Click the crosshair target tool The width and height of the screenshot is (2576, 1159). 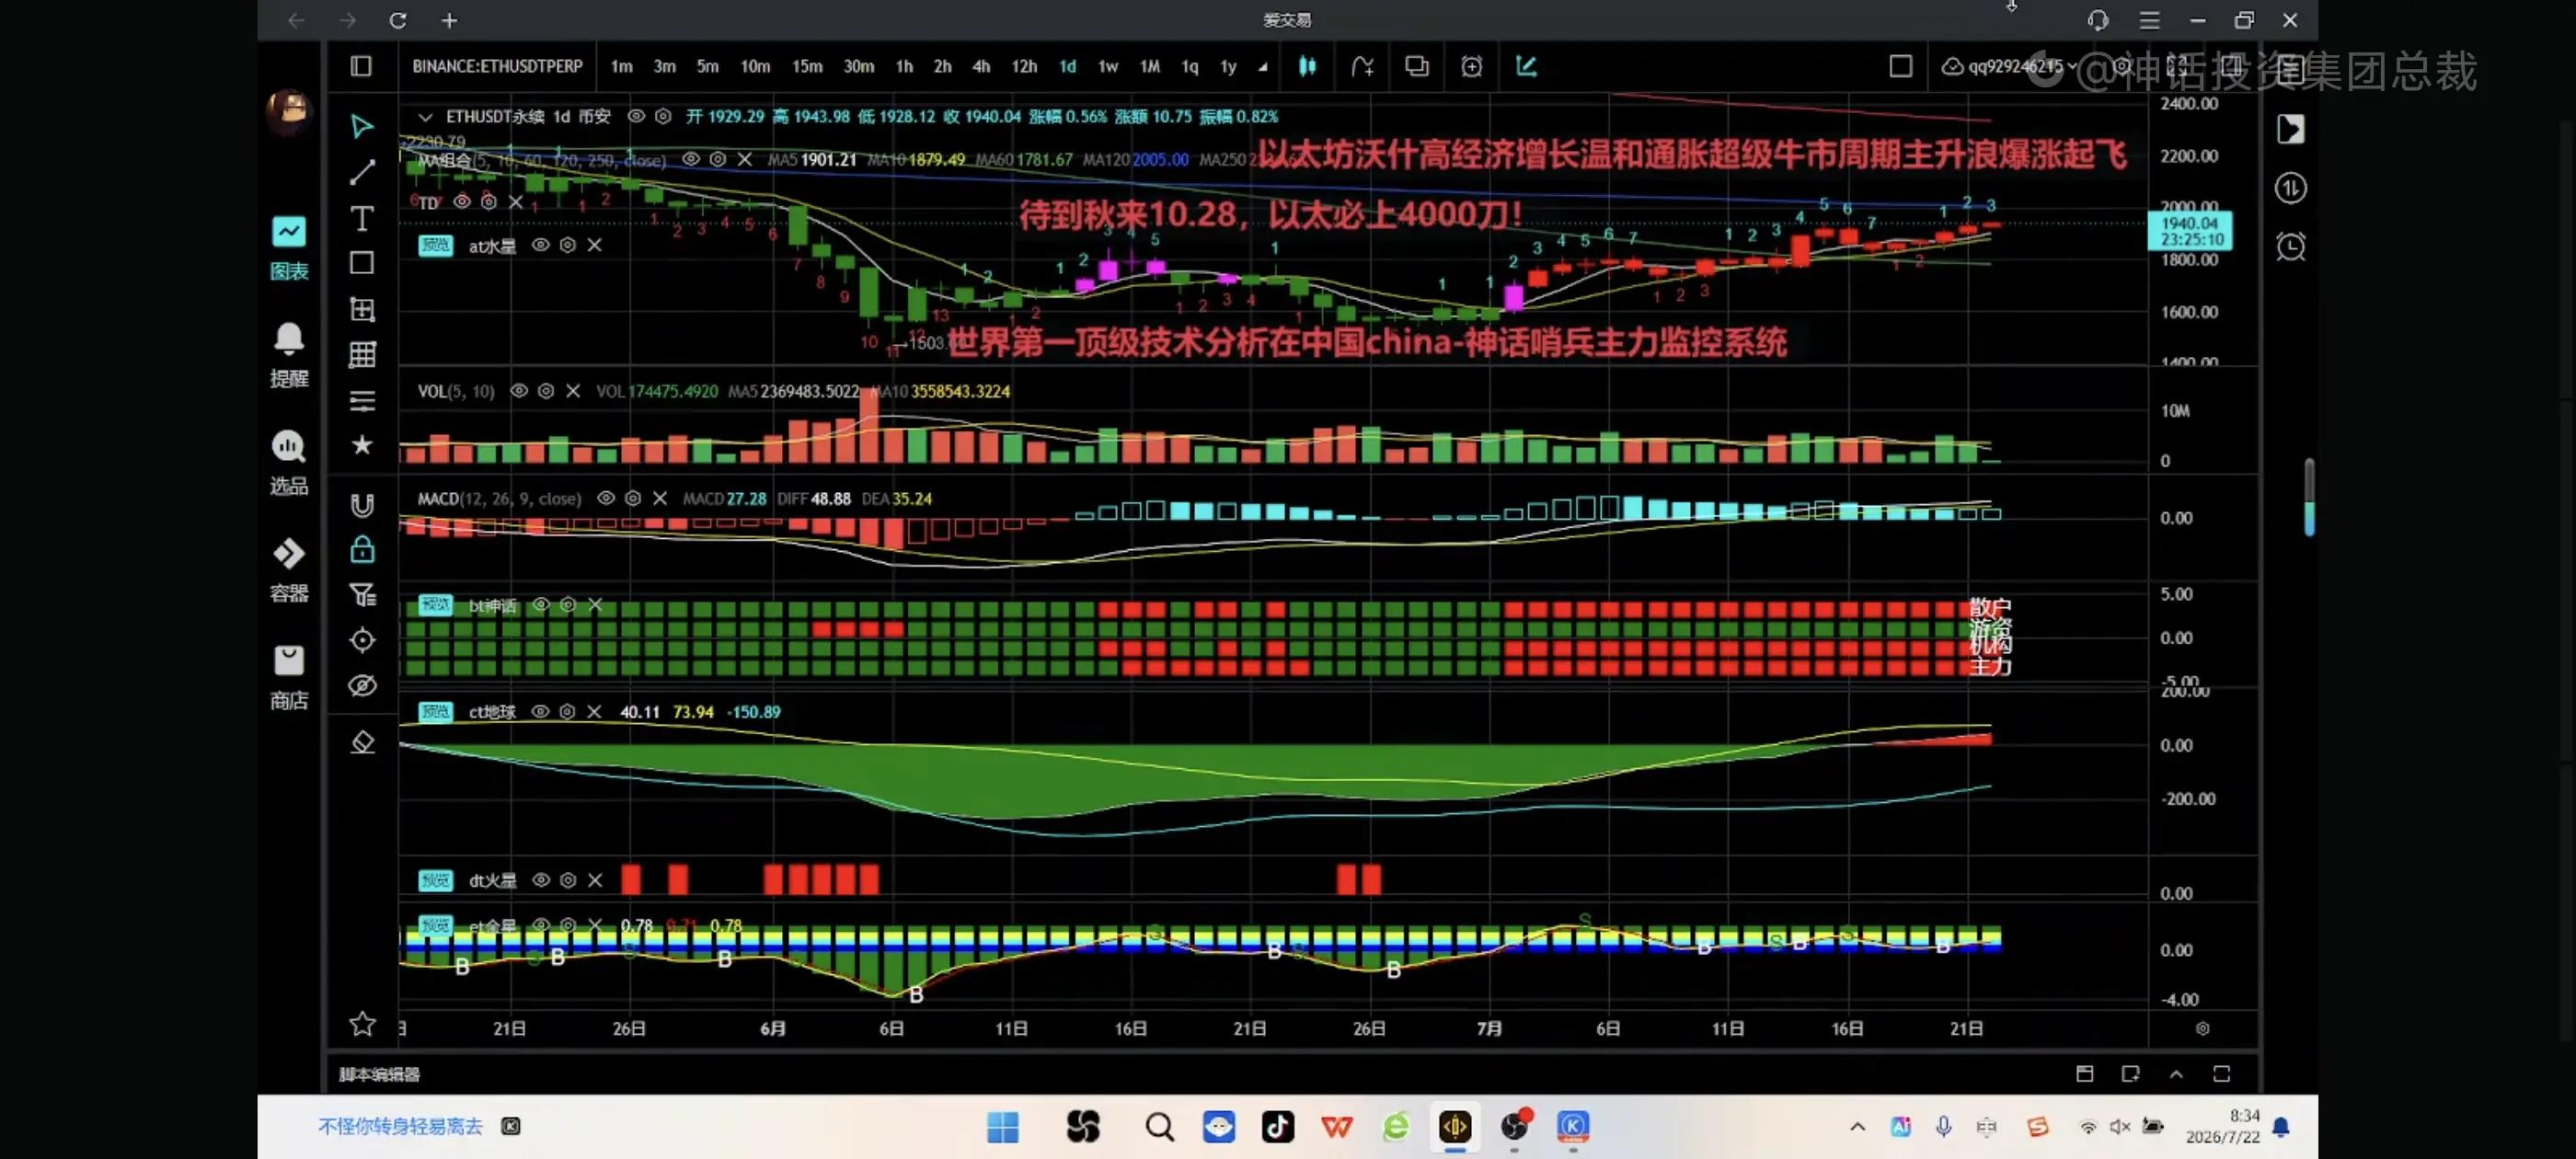tap(362, 640)
